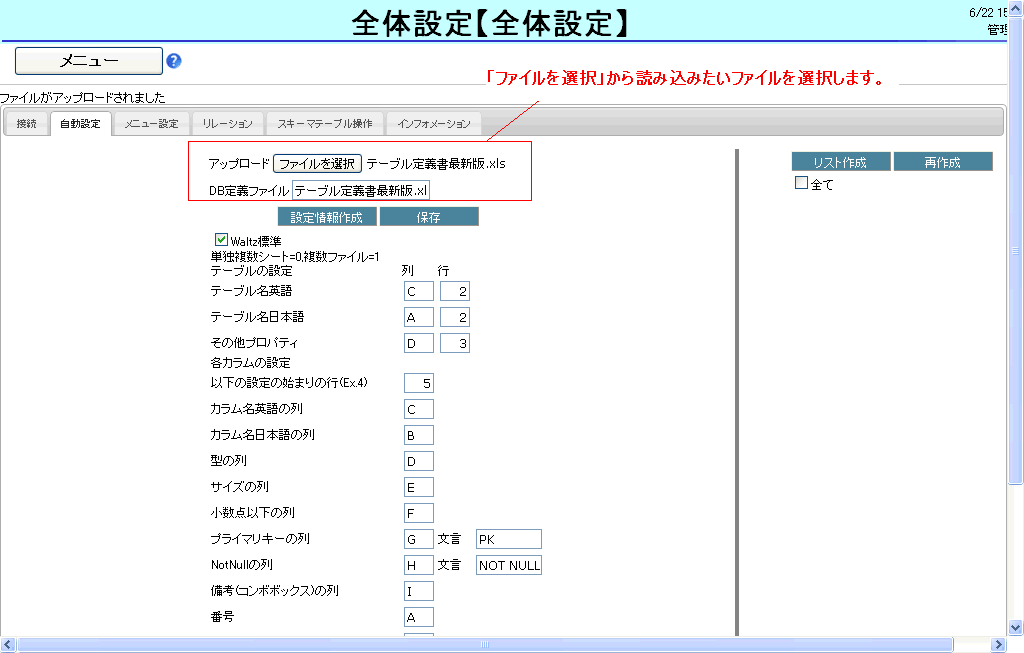This screenshot has width=1024, height=653.
Task: Open the メニュー button
Action: point(89,61)
